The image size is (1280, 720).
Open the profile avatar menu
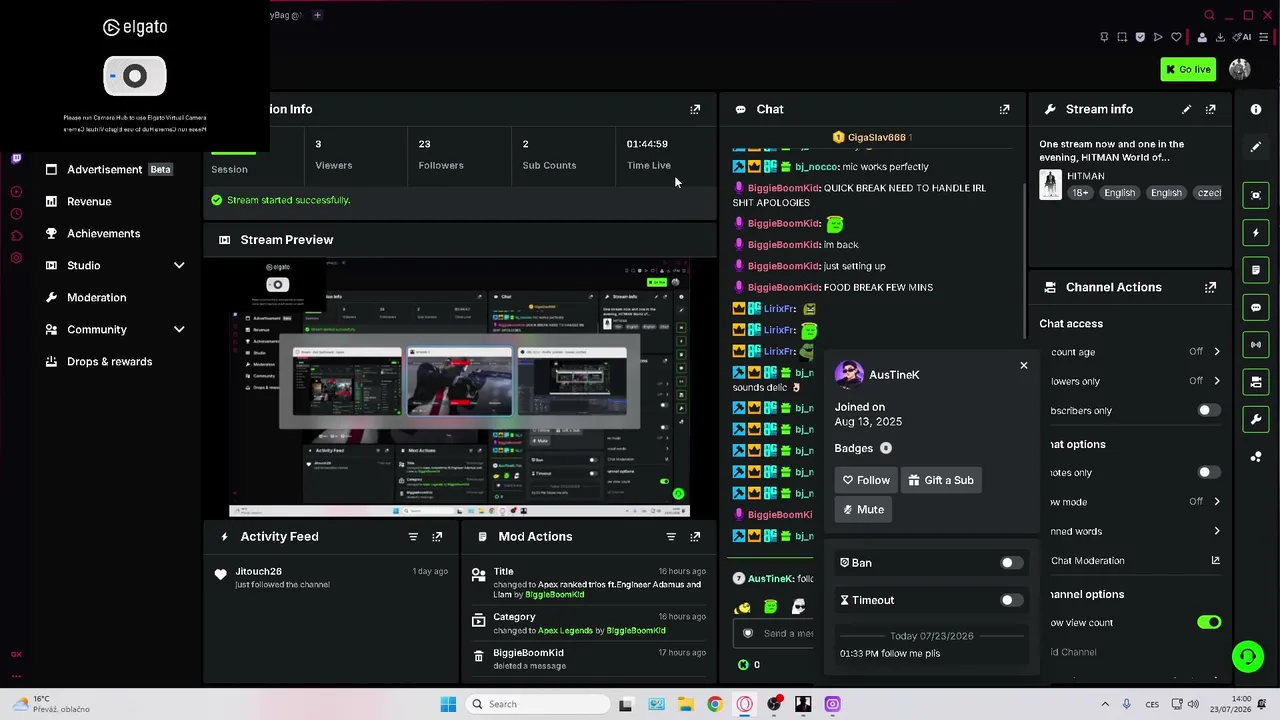(x=1240, y=69)
